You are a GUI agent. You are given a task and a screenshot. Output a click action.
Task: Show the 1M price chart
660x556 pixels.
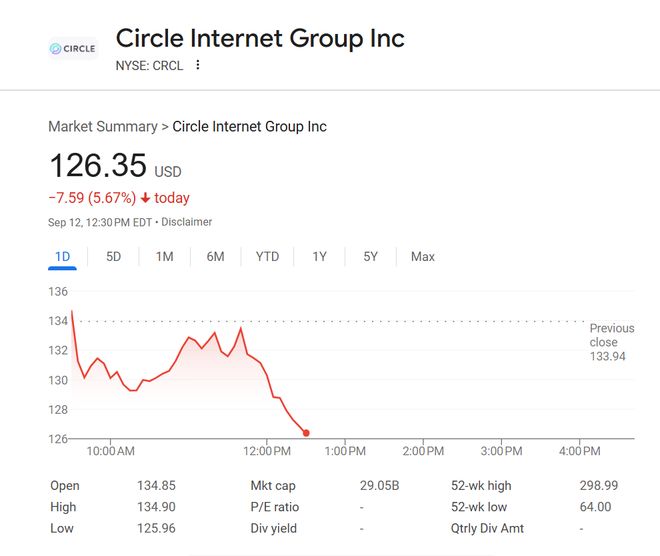(164, 257)
